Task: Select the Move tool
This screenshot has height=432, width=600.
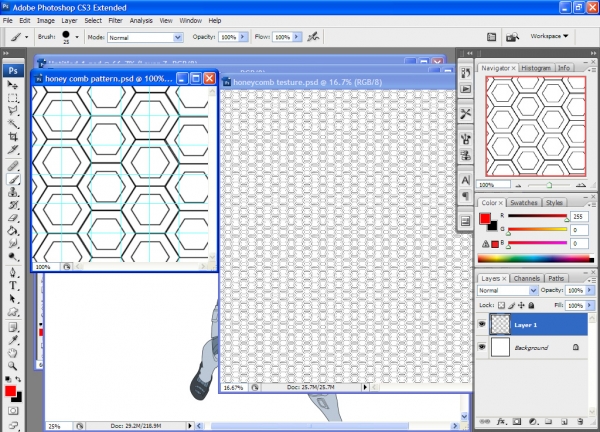Action: click(13, 85)
